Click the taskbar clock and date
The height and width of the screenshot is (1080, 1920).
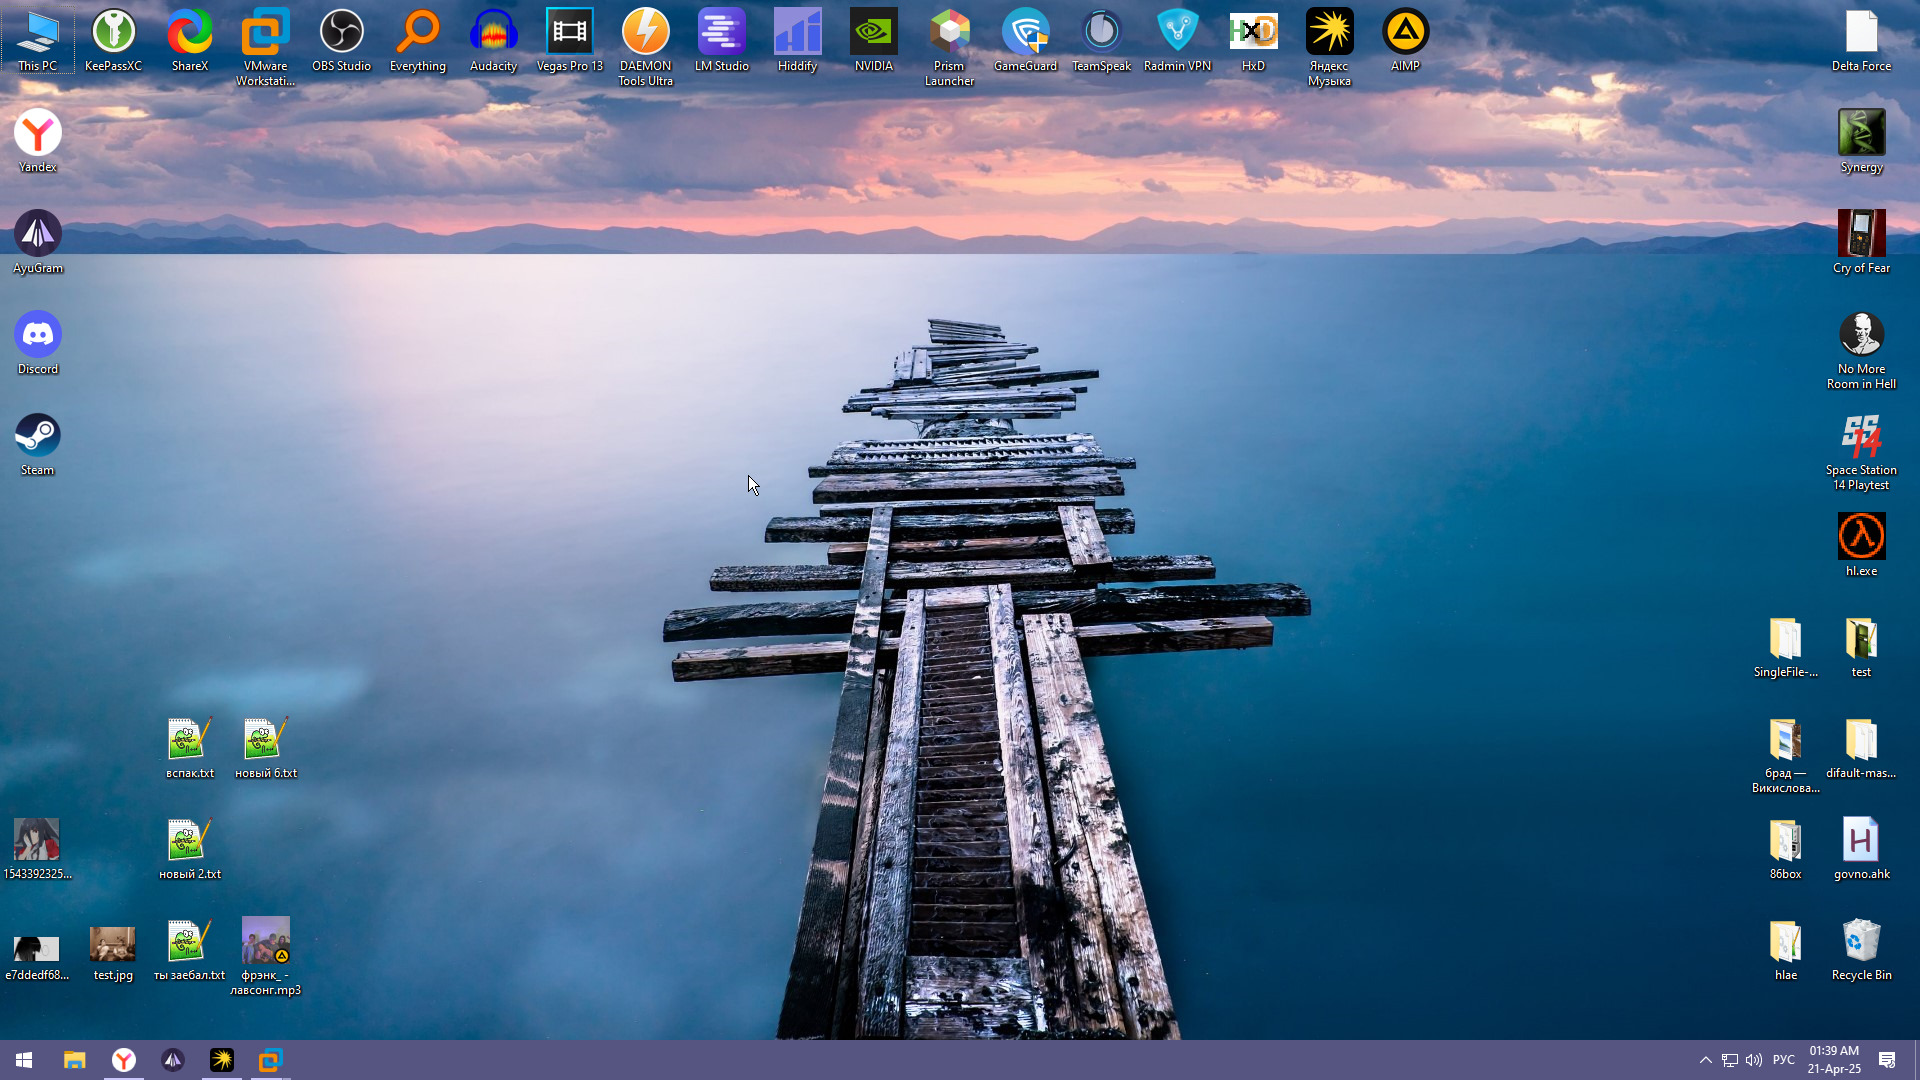pos(1834,1060)
